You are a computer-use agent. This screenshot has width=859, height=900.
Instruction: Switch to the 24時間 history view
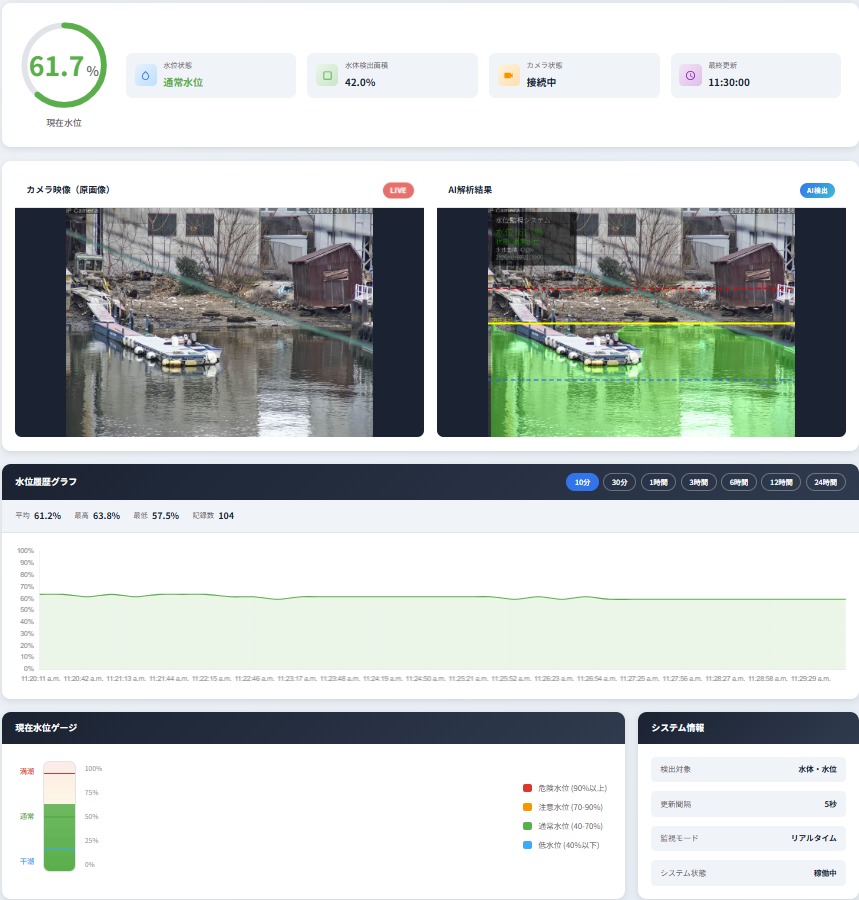point(825,482)
